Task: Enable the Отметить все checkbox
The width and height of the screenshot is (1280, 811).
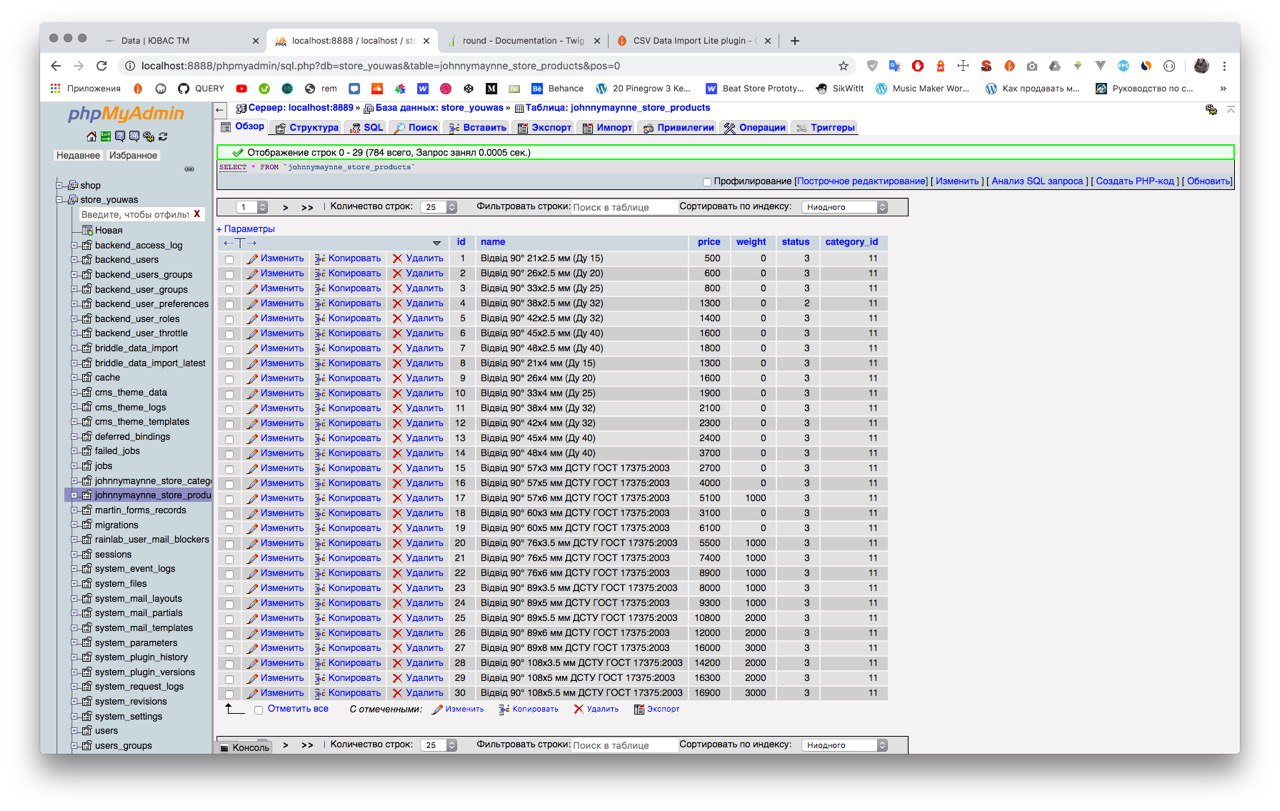Action: click(x=258, y=709)
